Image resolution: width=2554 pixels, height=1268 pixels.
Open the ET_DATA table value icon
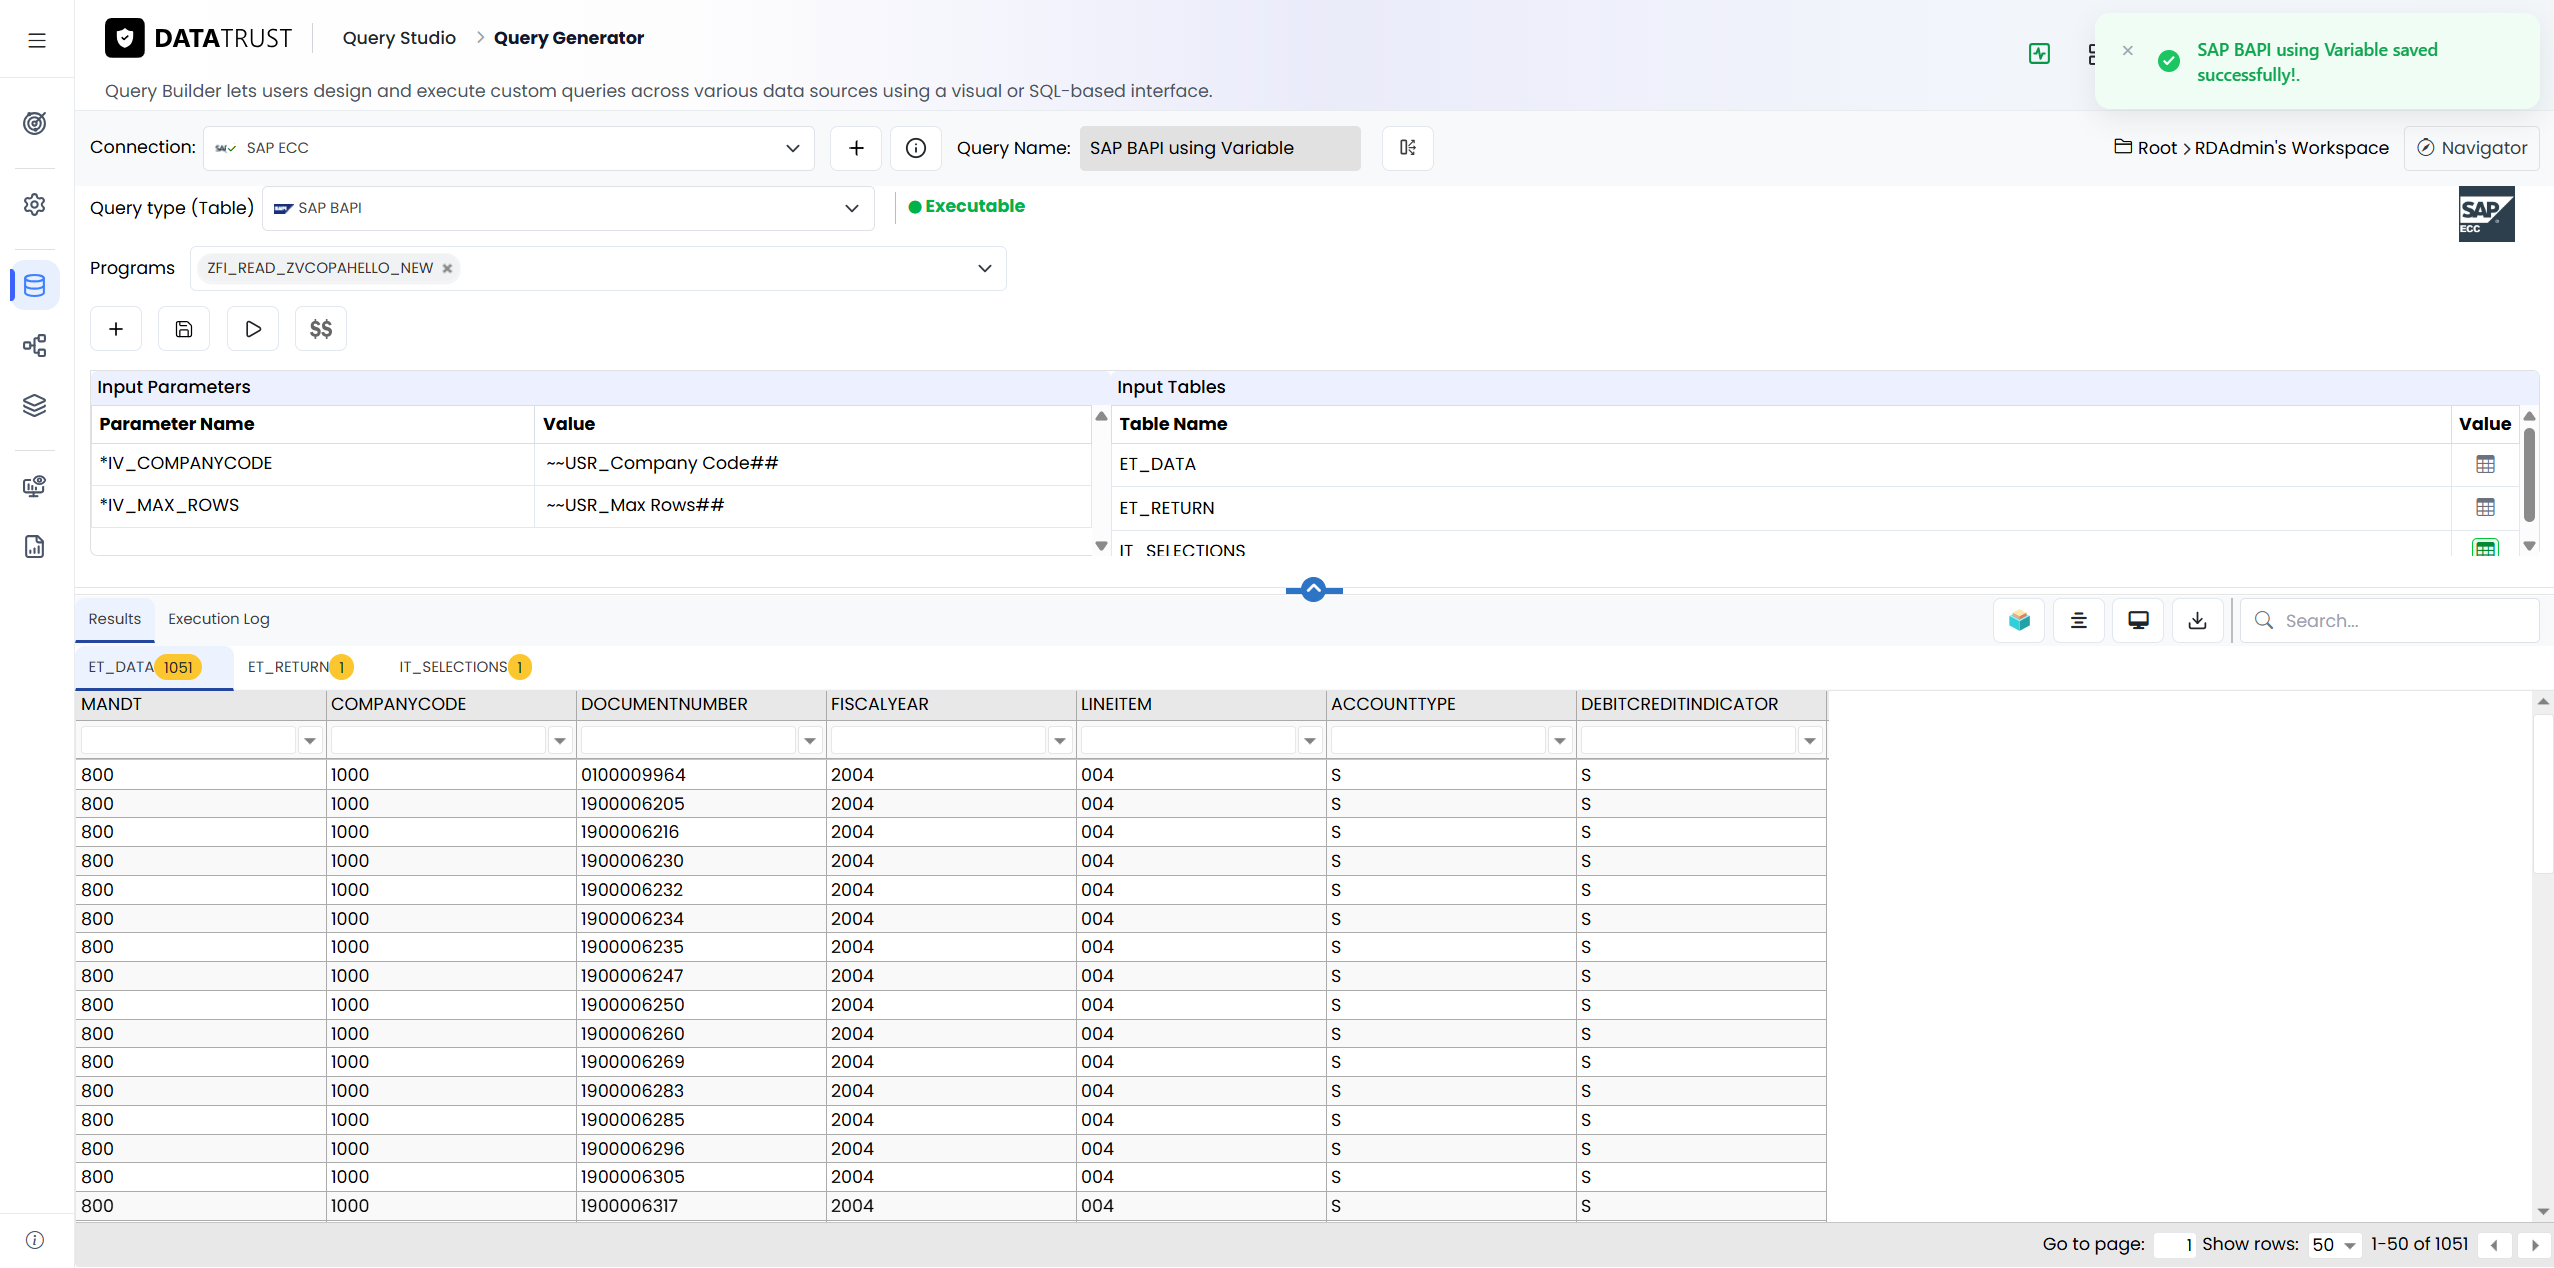pos(2485,464)
